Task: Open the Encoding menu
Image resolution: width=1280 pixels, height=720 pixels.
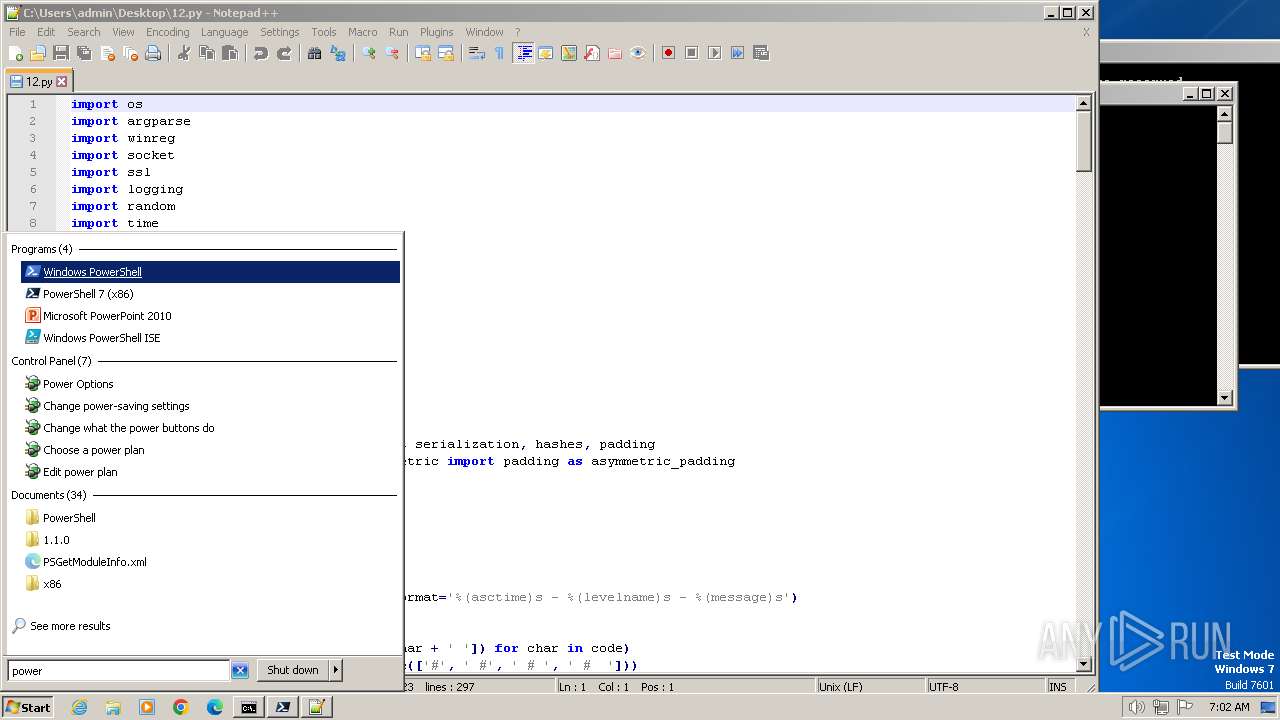Action: pos(167,32)
